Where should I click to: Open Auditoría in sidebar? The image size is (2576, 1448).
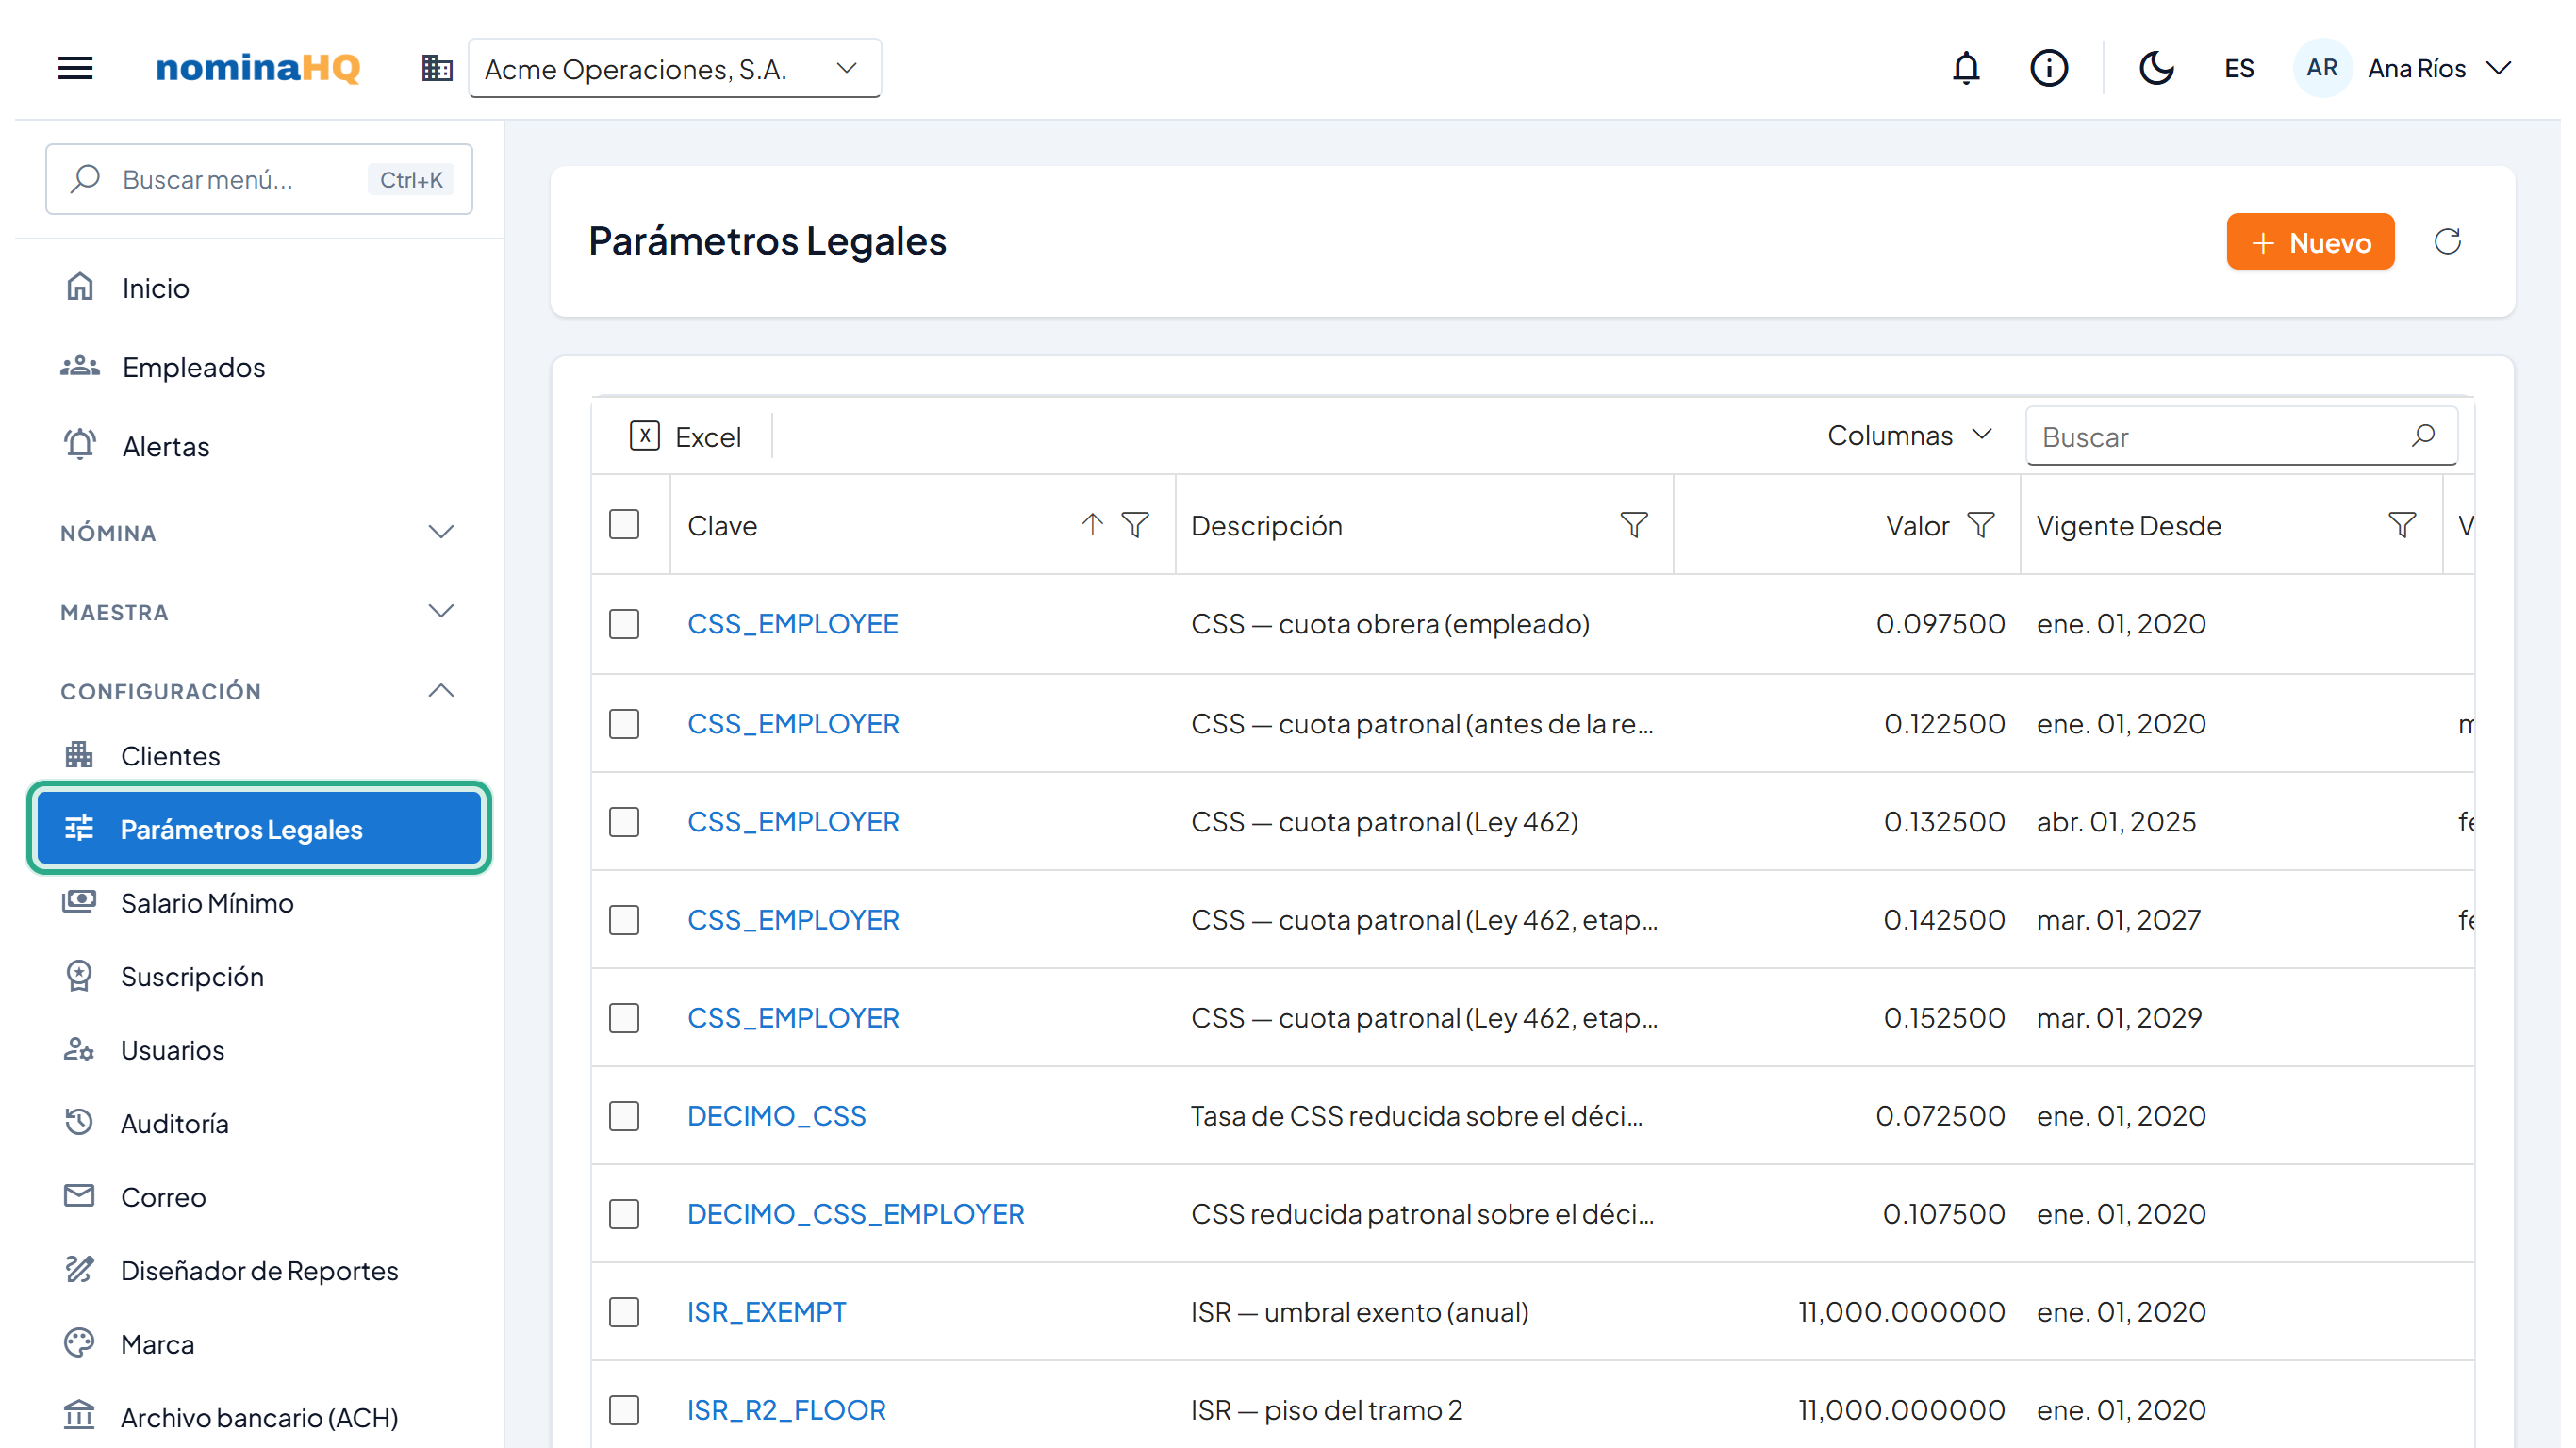[x=258, y=1123]
